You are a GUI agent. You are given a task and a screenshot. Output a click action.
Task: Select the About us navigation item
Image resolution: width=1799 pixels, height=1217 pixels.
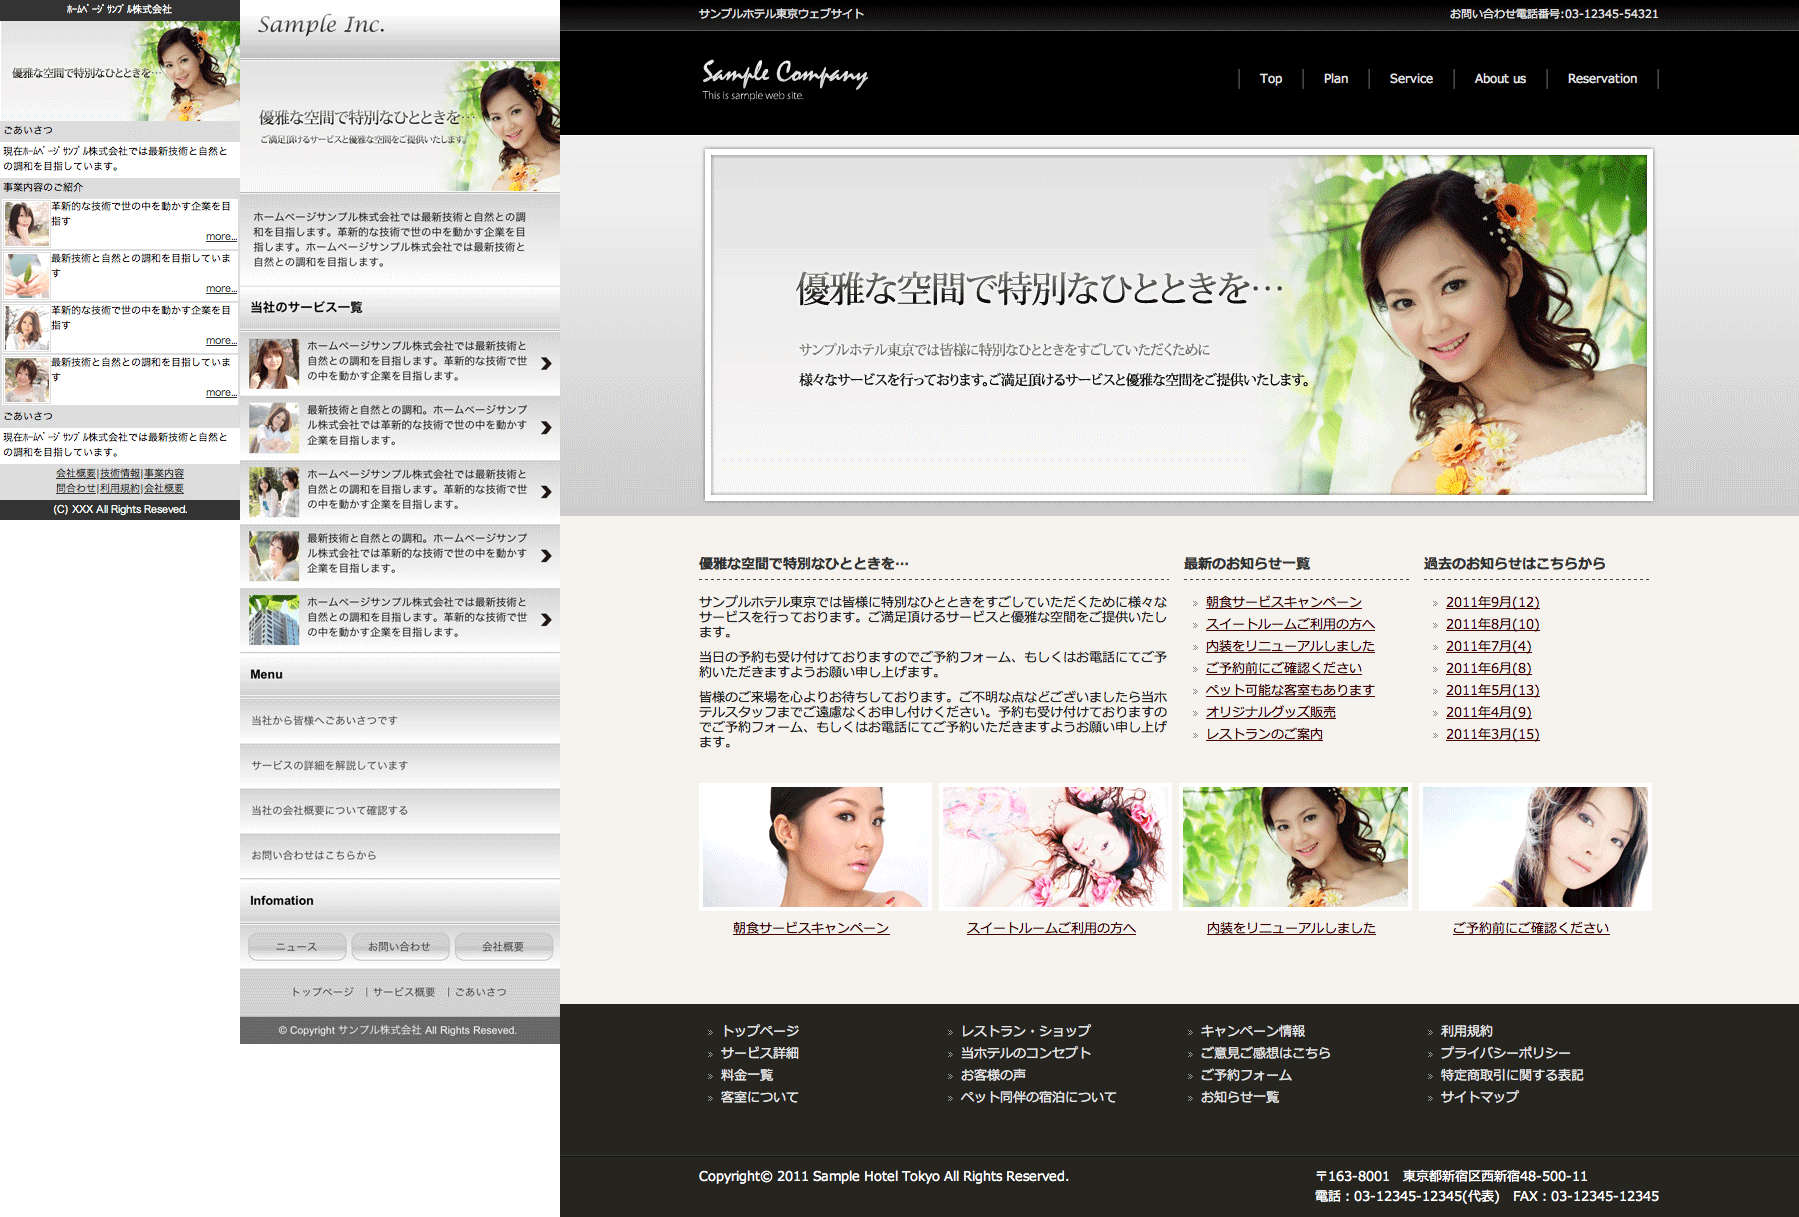pos(1499,79)
